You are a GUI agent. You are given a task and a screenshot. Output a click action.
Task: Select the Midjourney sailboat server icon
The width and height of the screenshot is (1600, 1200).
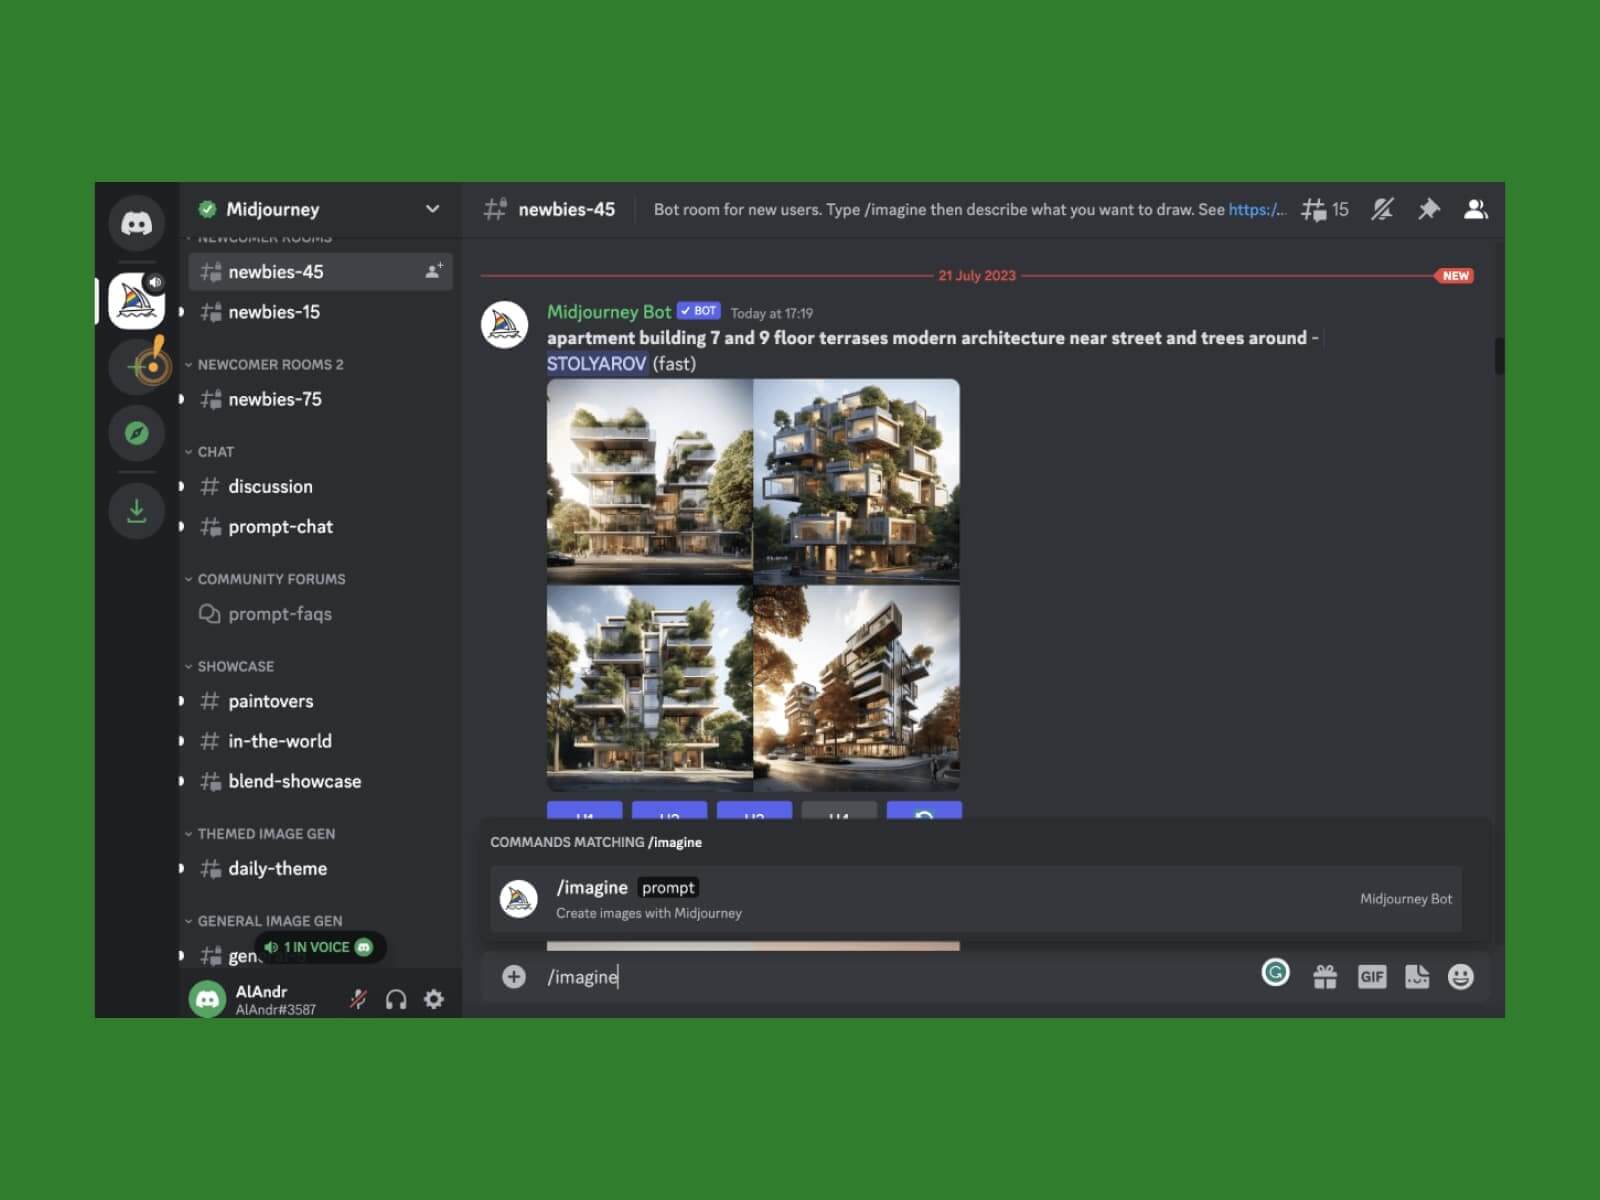coord(137,300)
